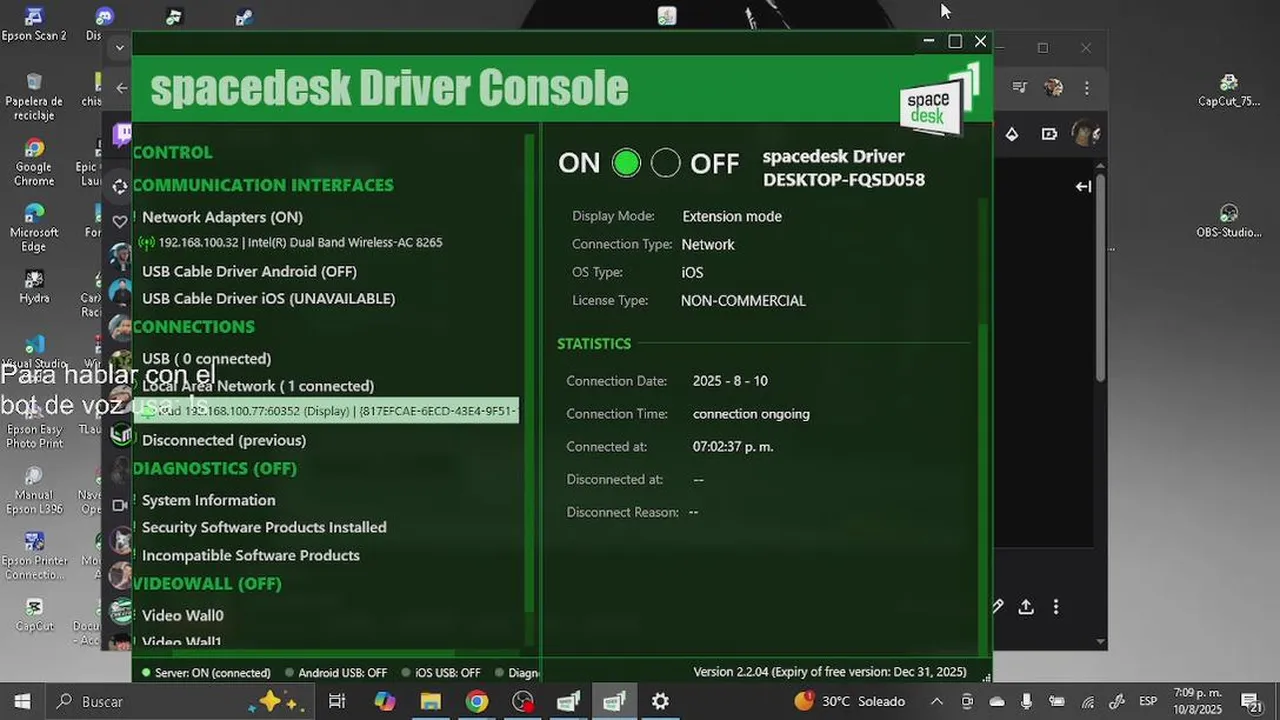
Task: Select the highlighted 192.168.100.77 display connection
Action: tap(326, 411)
